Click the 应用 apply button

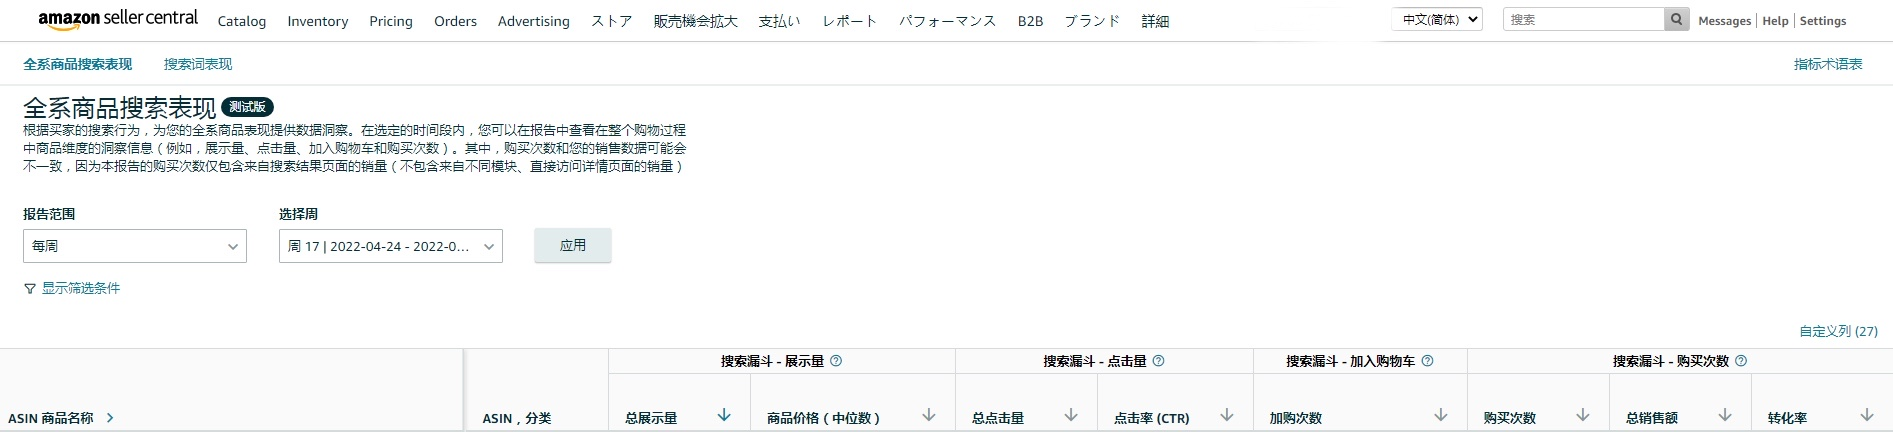click(x=573, y=245)
